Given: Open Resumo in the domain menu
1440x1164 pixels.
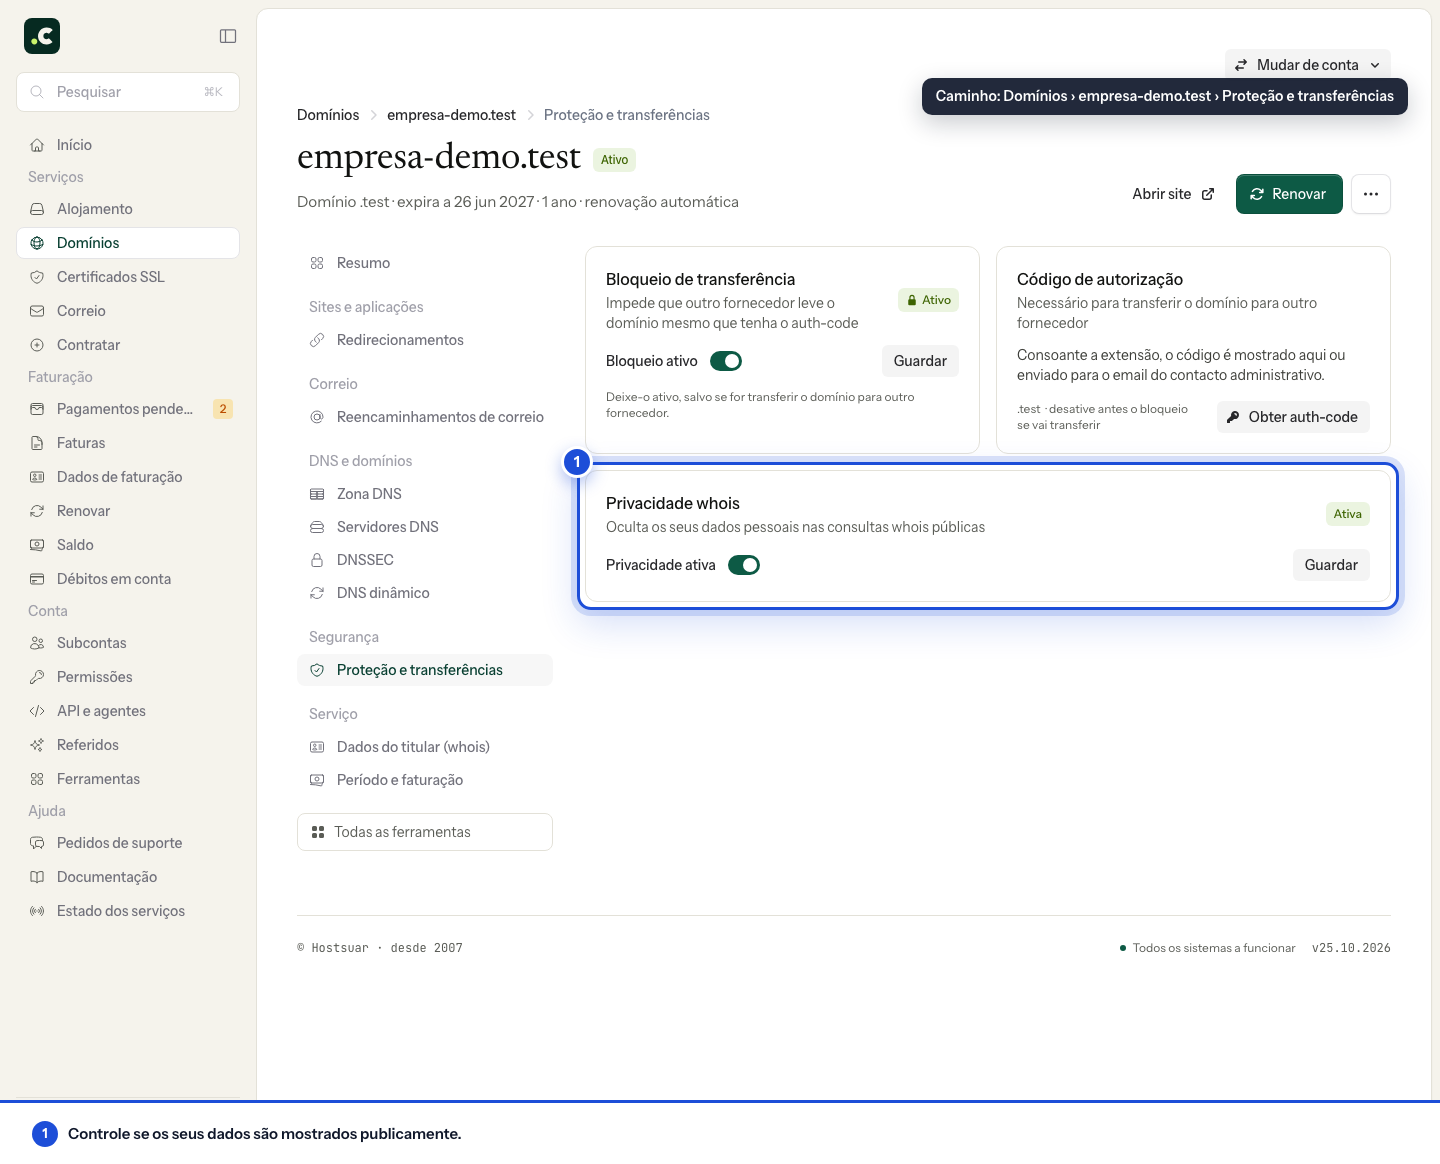Looking at the screenshot, I should pos(425,263).
